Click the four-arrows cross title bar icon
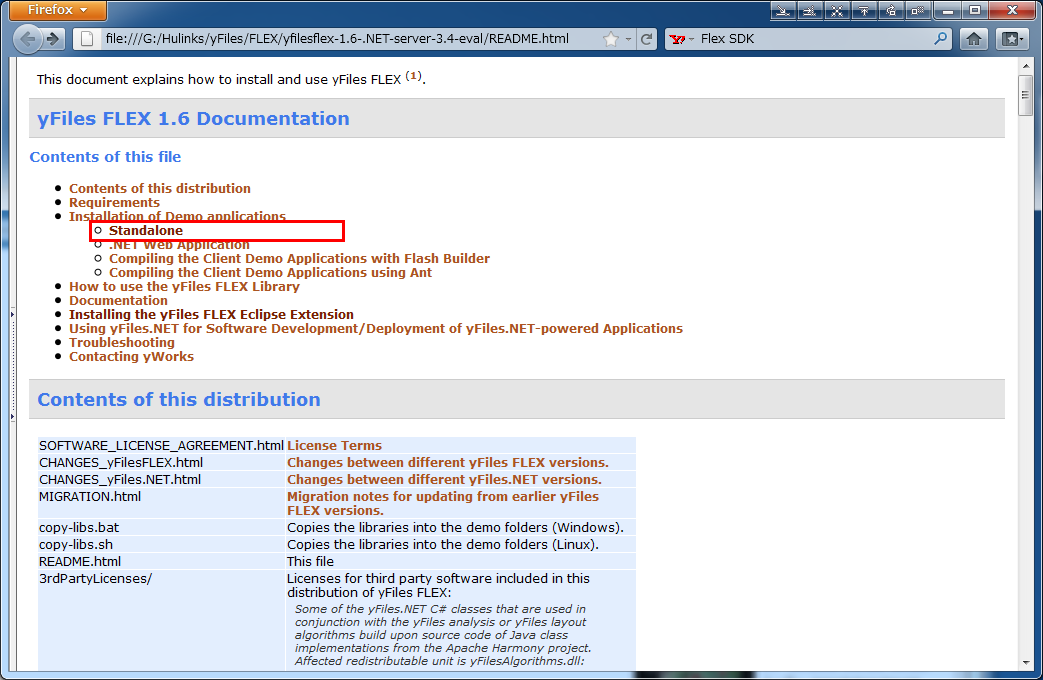Image resolution: width=1043 pixels, height=680 pixels. (837, 11)
